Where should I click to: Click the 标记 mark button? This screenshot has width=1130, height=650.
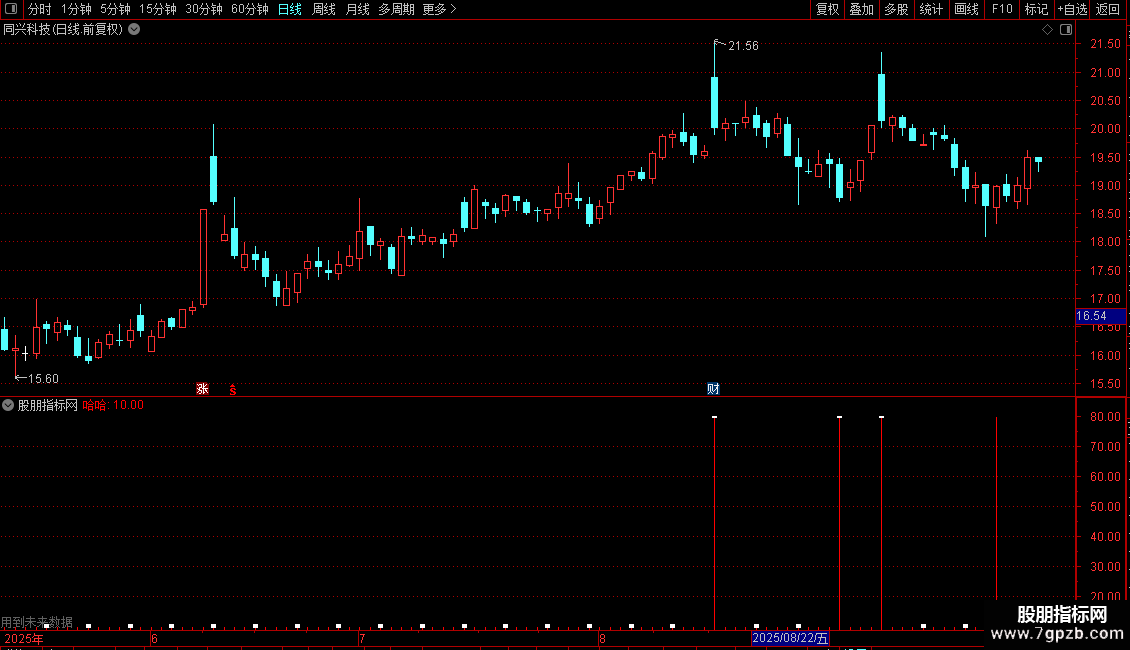pyautogui.click(x=1036, y=9)
